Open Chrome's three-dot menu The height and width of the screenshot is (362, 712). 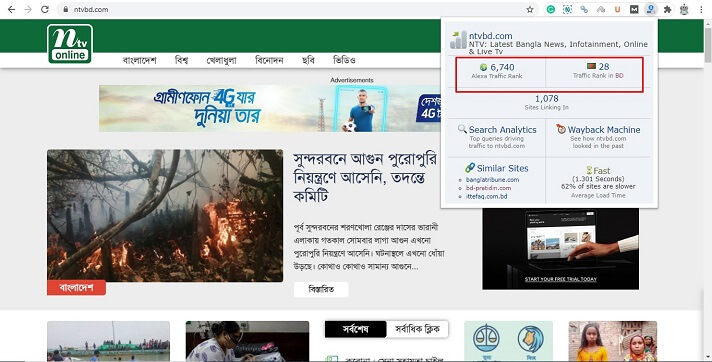pyautogui.click(x=701, y=9)
